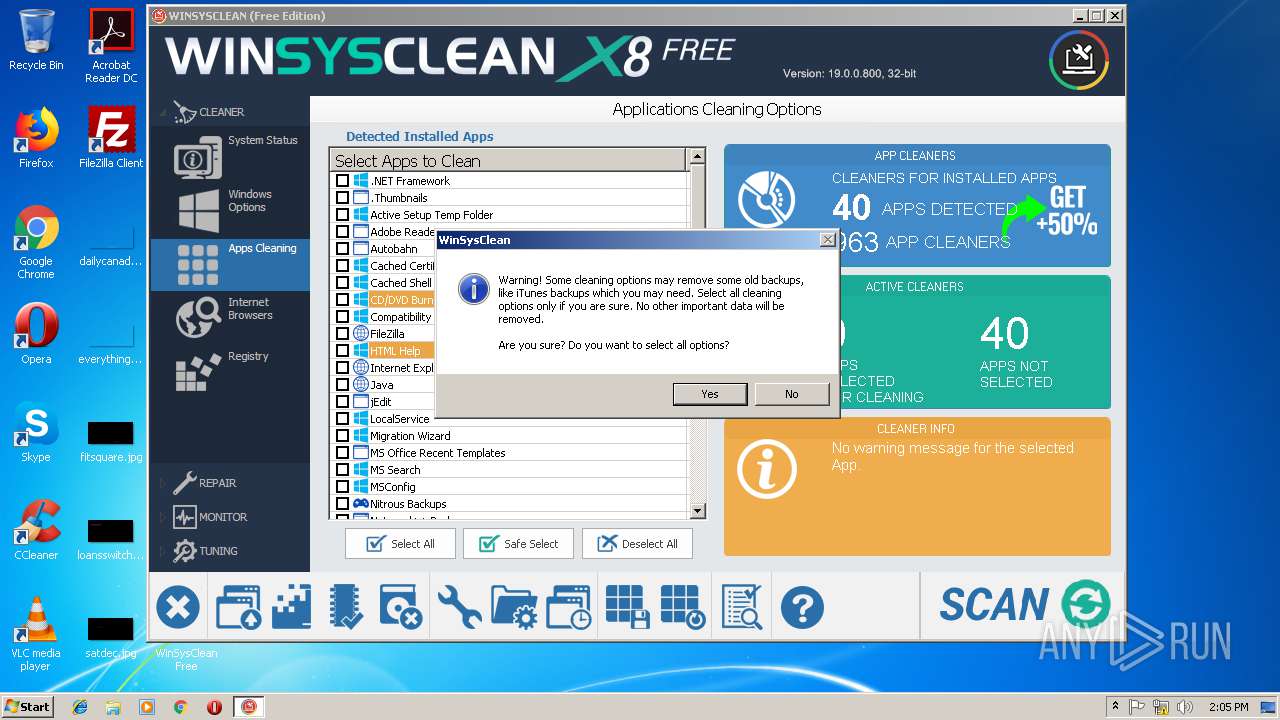
Task: Open the Windows Start menu
Action: click(x=28, y=706)
